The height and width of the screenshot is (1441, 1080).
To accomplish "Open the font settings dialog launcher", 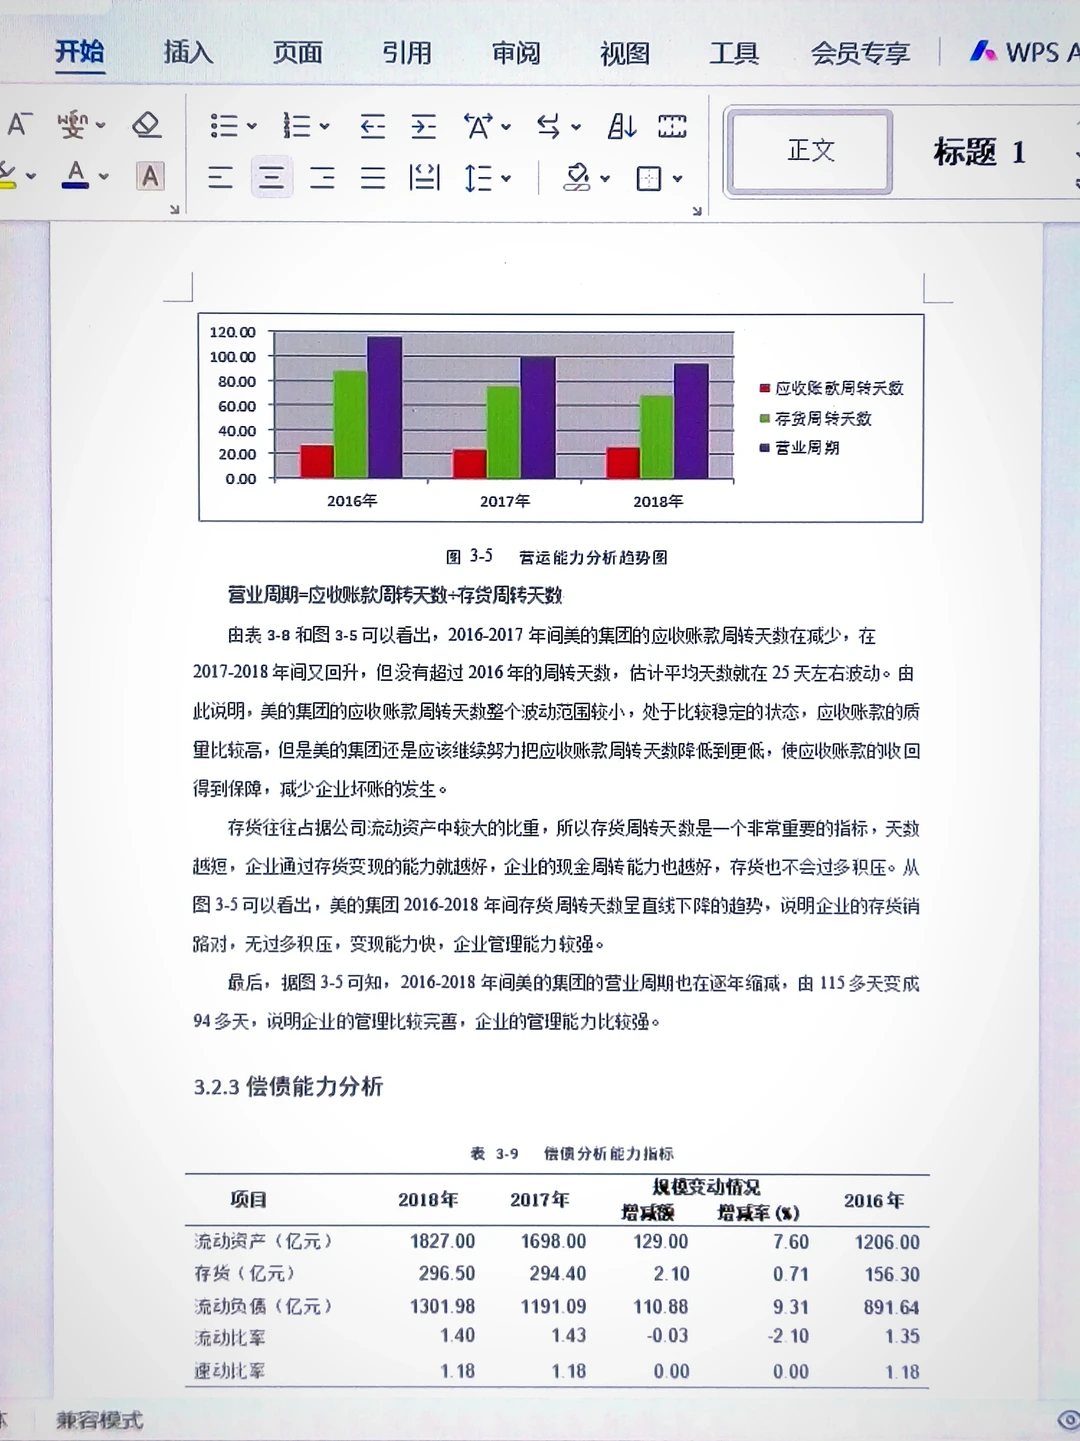I will point(174,209).
